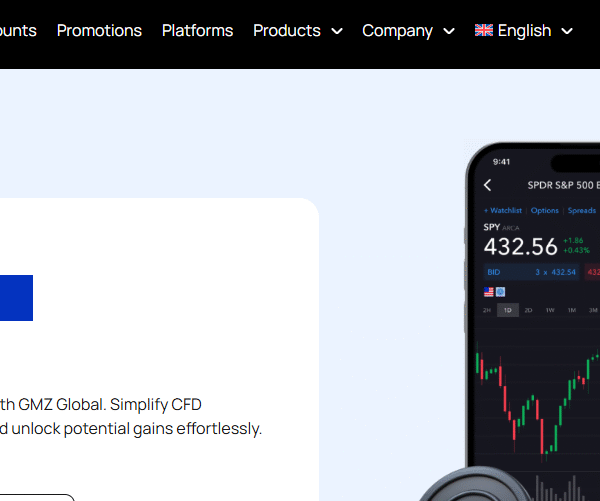Click the + Watchlist link
Viewport: 600px width, 501px height.
(x=503, y=211)
